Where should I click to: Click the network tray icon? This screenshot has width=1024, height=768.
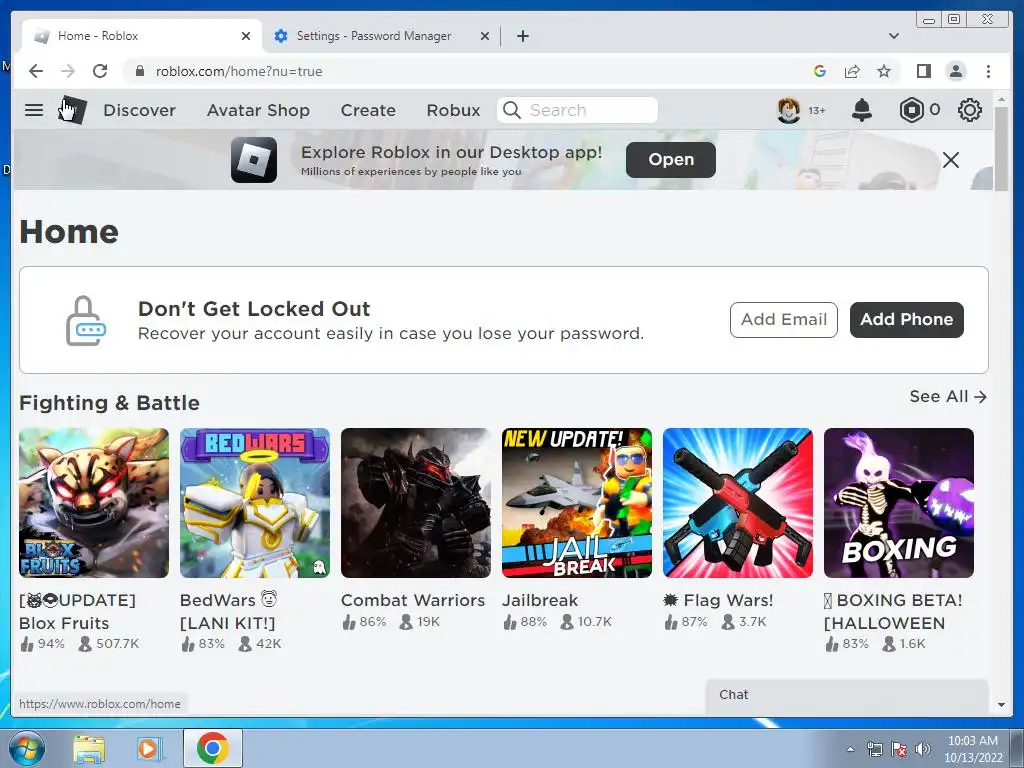coord(874,749)
